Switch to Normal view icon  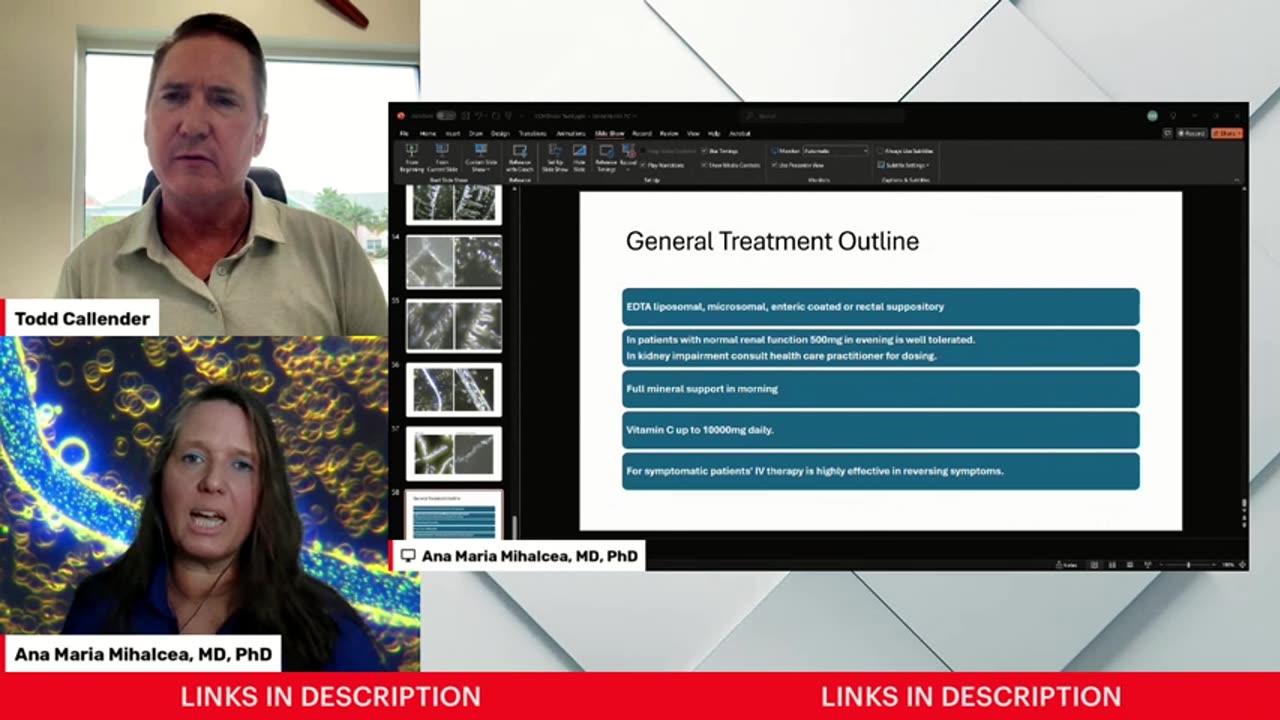pyautogui.click(x=1094, y=565)
